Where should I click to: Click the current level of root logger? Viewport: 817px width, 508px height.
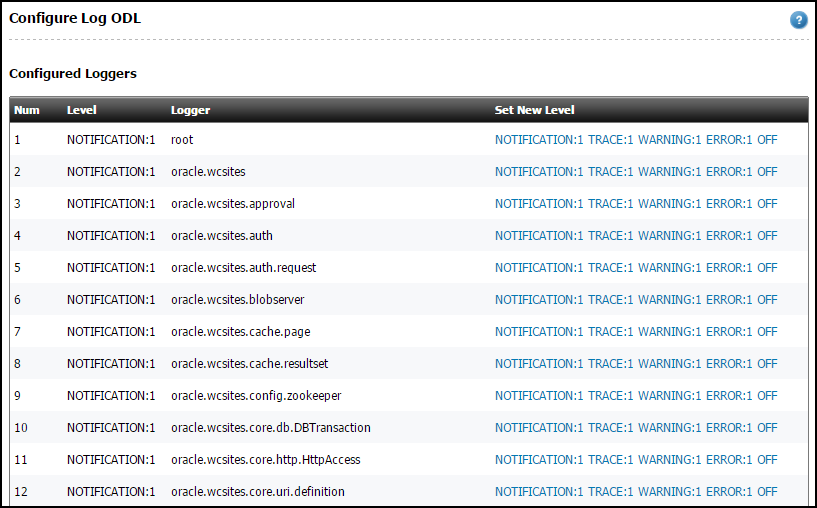111,140
